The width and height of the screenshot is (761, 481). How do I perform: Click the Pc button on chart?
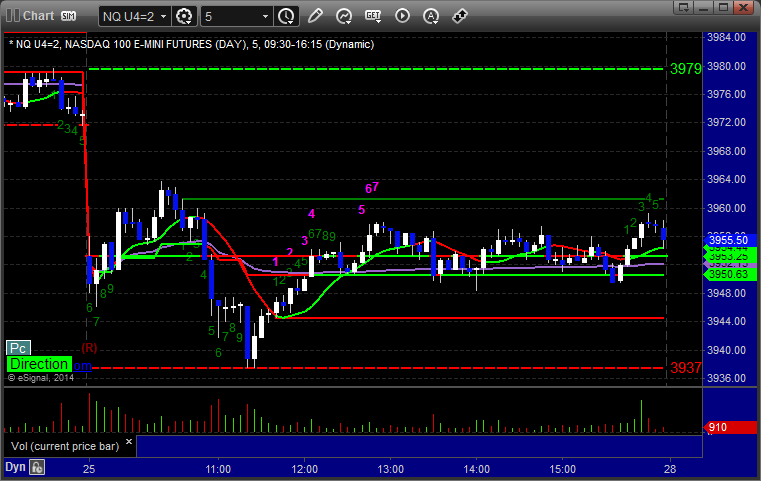coord(18,348)
